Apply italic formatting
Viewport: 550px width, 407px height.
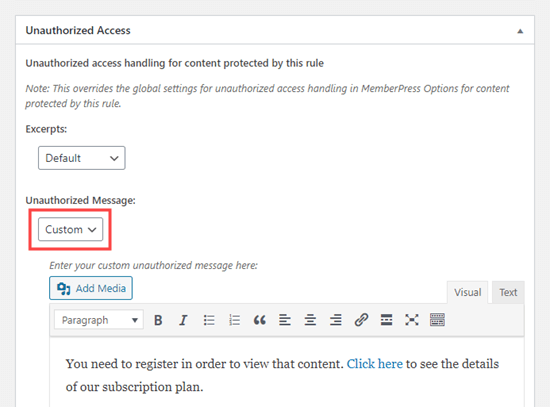[x=183, y=320]
